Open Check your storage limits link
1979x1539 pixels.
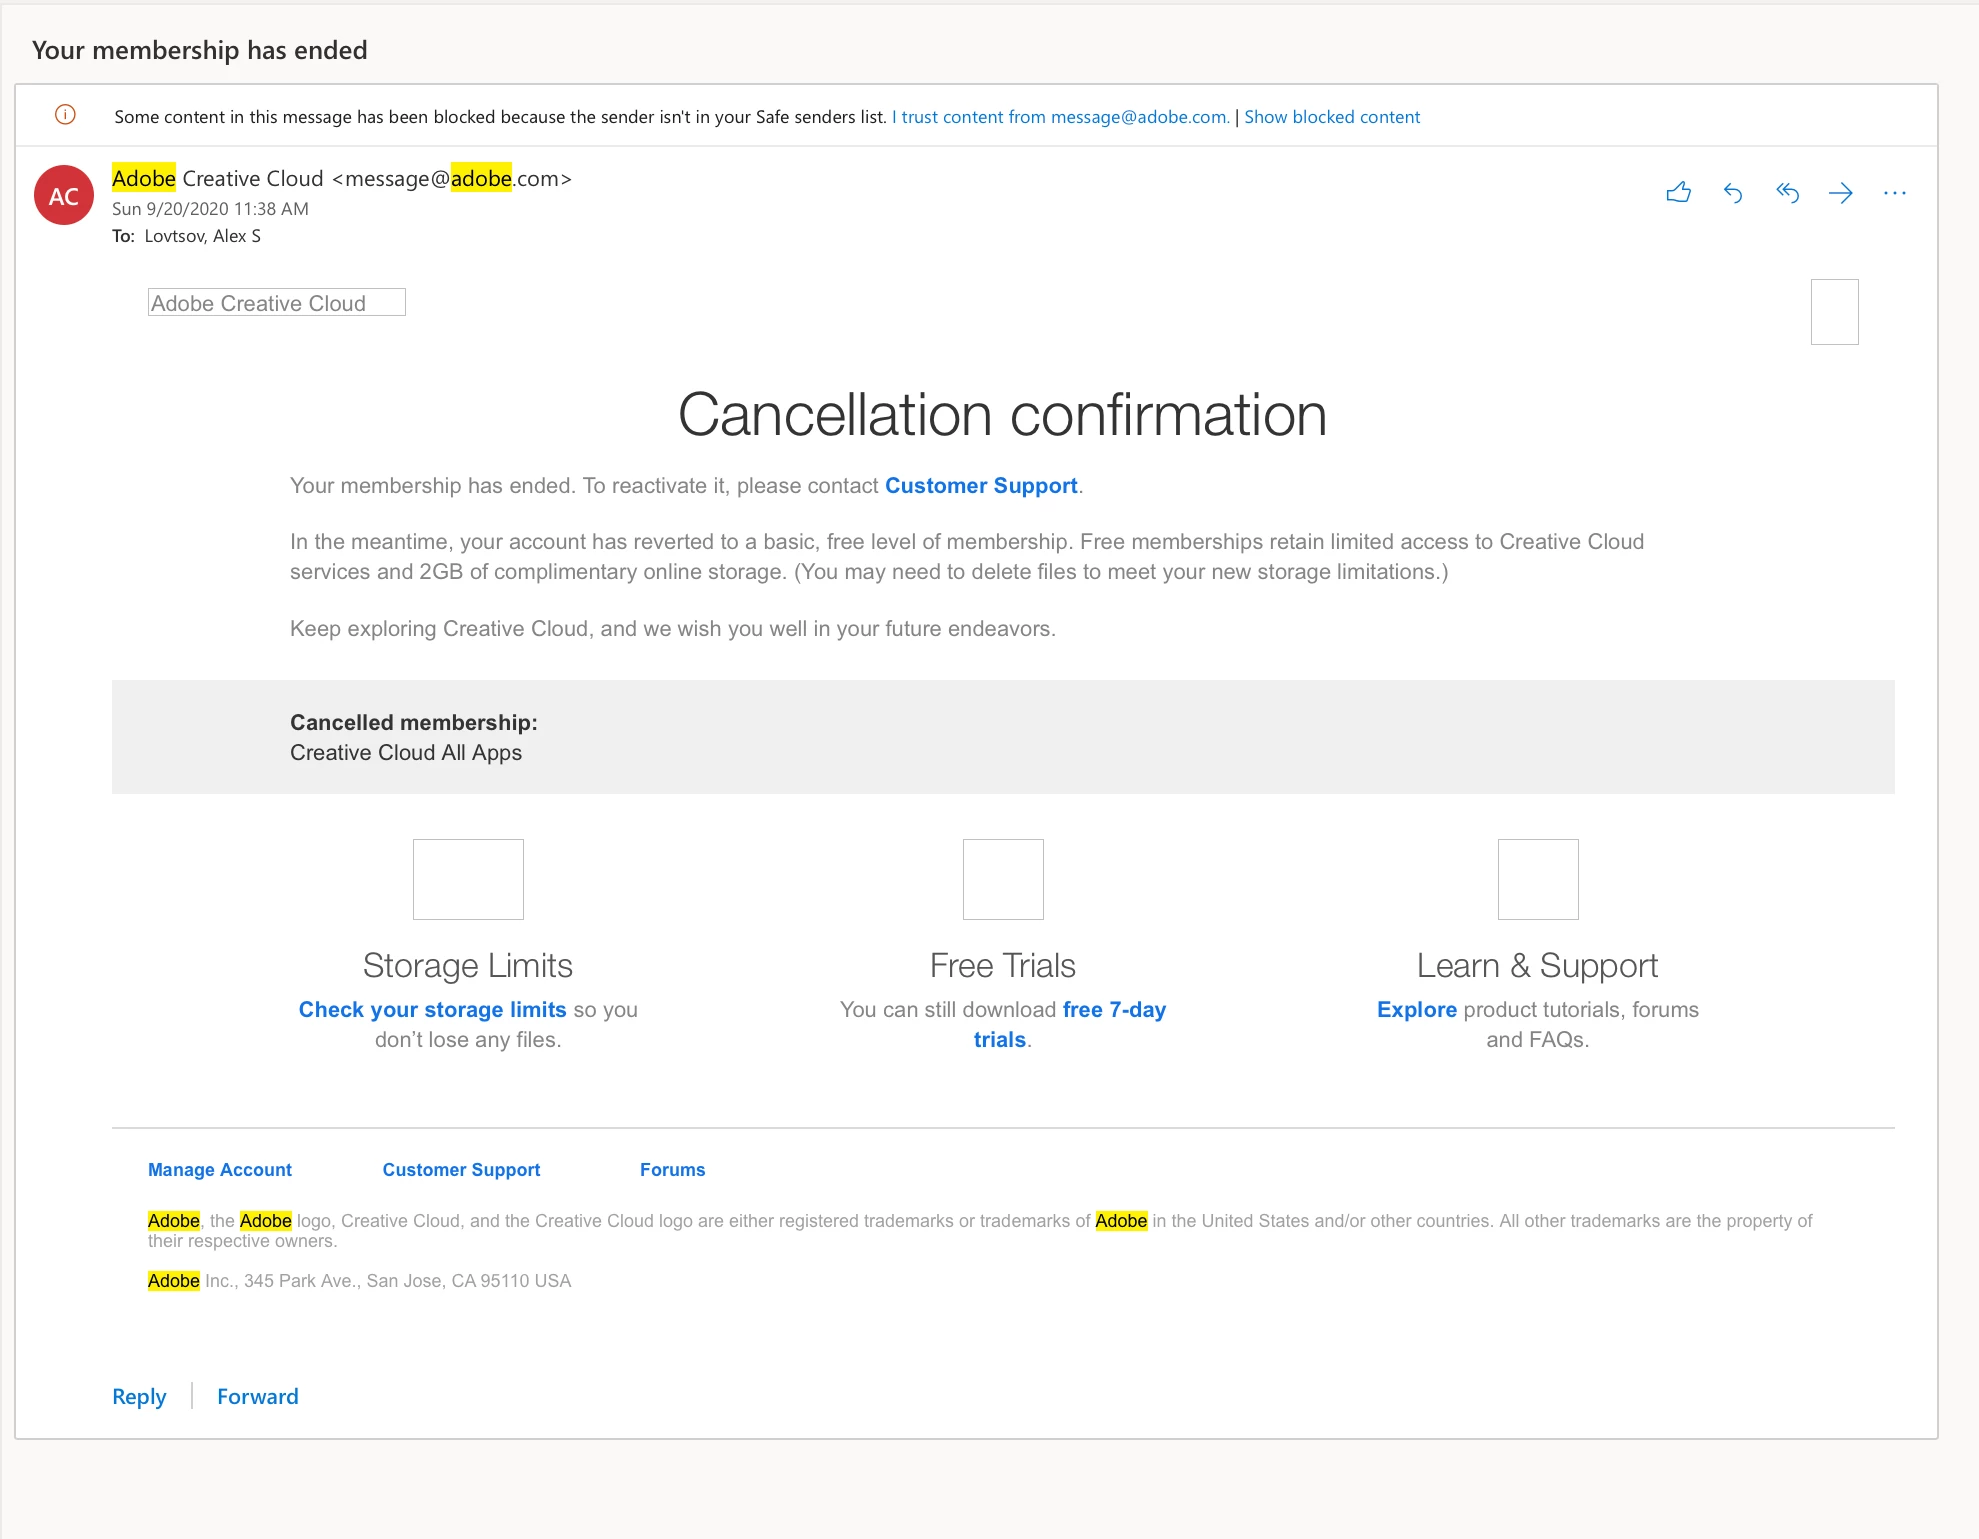pyautogui.click(x=432, y=1010)
